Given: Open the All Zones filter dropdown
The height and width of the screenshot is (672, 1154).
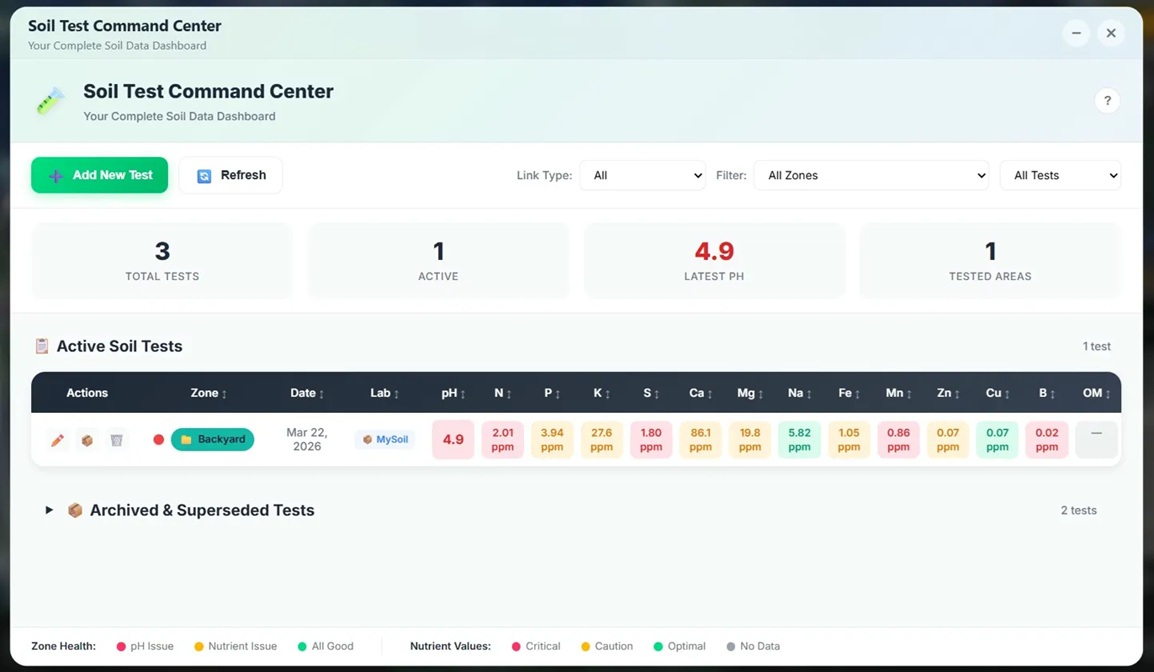Looking at the screenshot, I should pos(870,175).
